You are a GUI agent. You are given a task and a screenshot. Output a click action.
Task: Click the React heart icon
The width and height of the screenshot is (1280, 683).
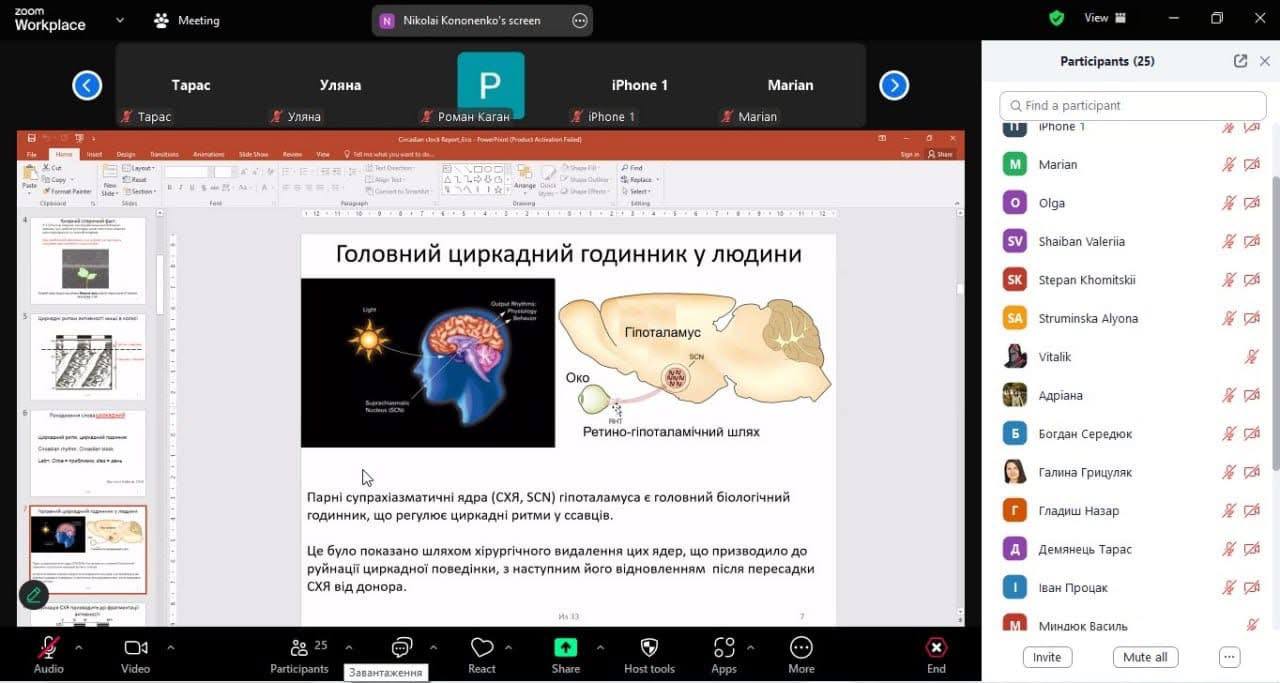pyautogui.click(x=482, y=648)
